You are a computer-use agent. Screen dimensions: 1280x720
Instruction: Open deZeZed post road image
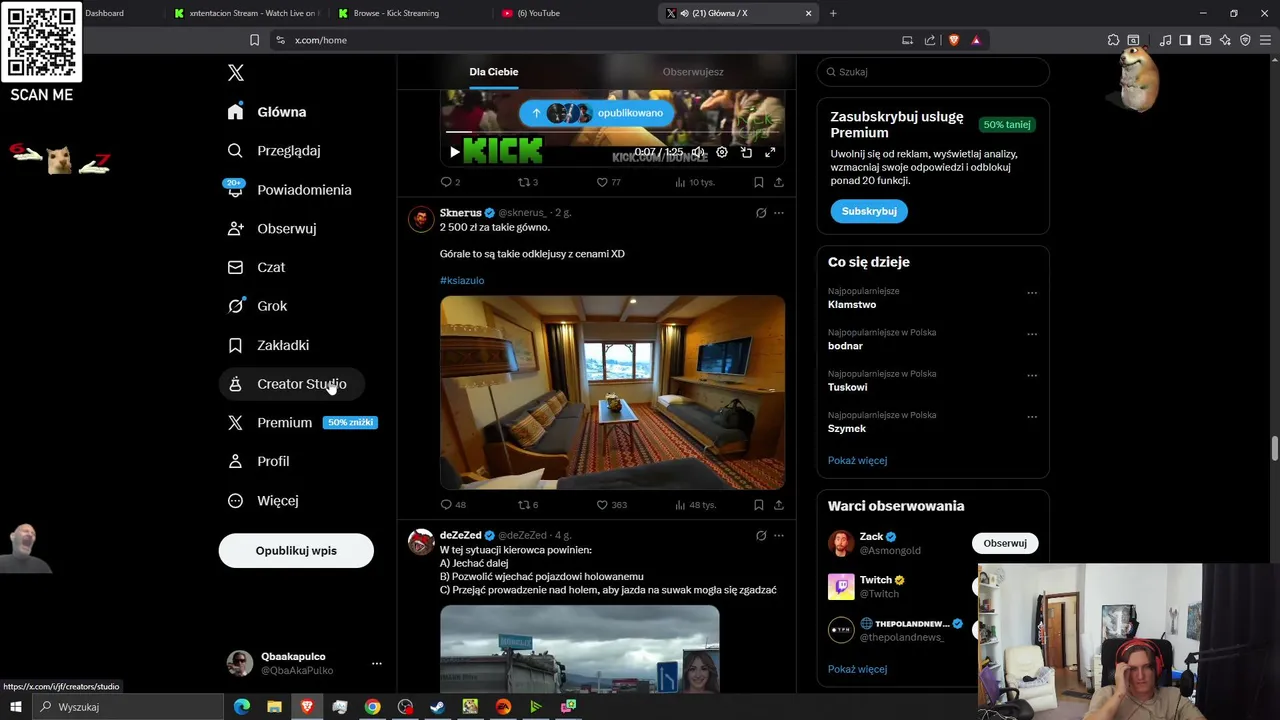click(x=580, y=649)
